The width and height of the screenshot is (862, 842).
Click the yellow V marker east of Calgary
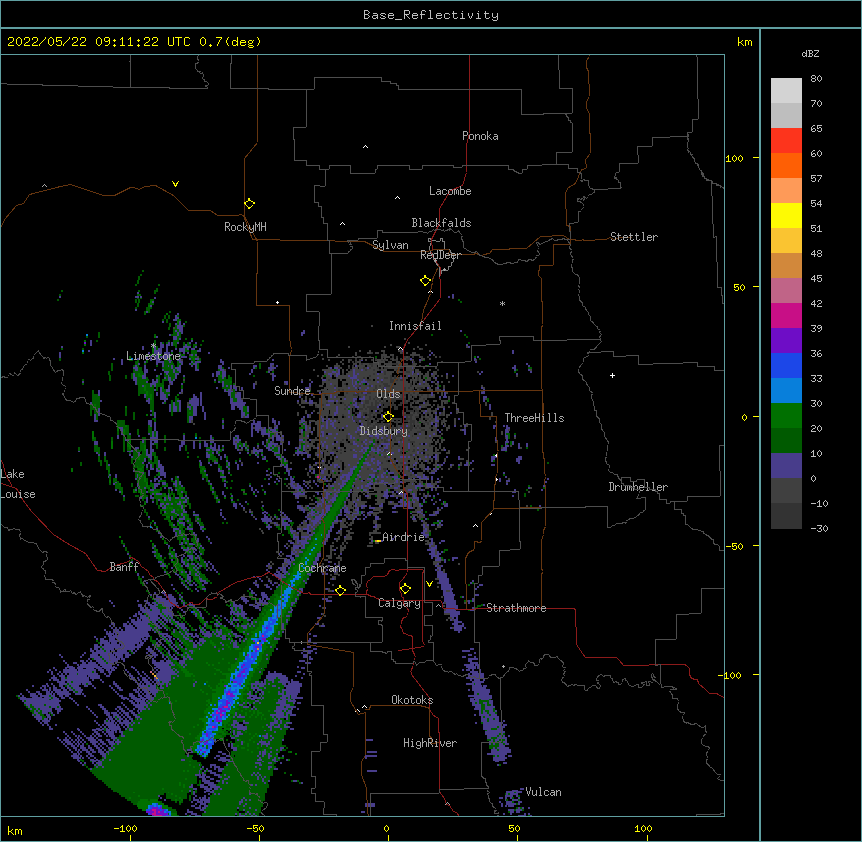(429, 584)
